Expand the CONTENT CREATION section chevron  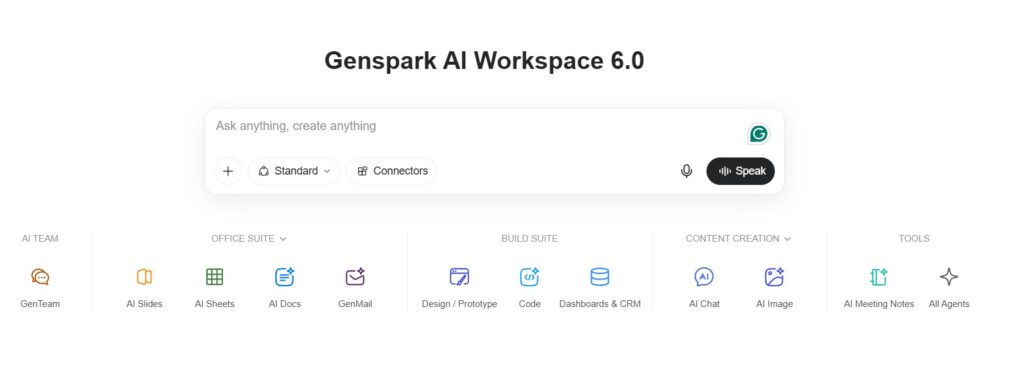point(787,239)
